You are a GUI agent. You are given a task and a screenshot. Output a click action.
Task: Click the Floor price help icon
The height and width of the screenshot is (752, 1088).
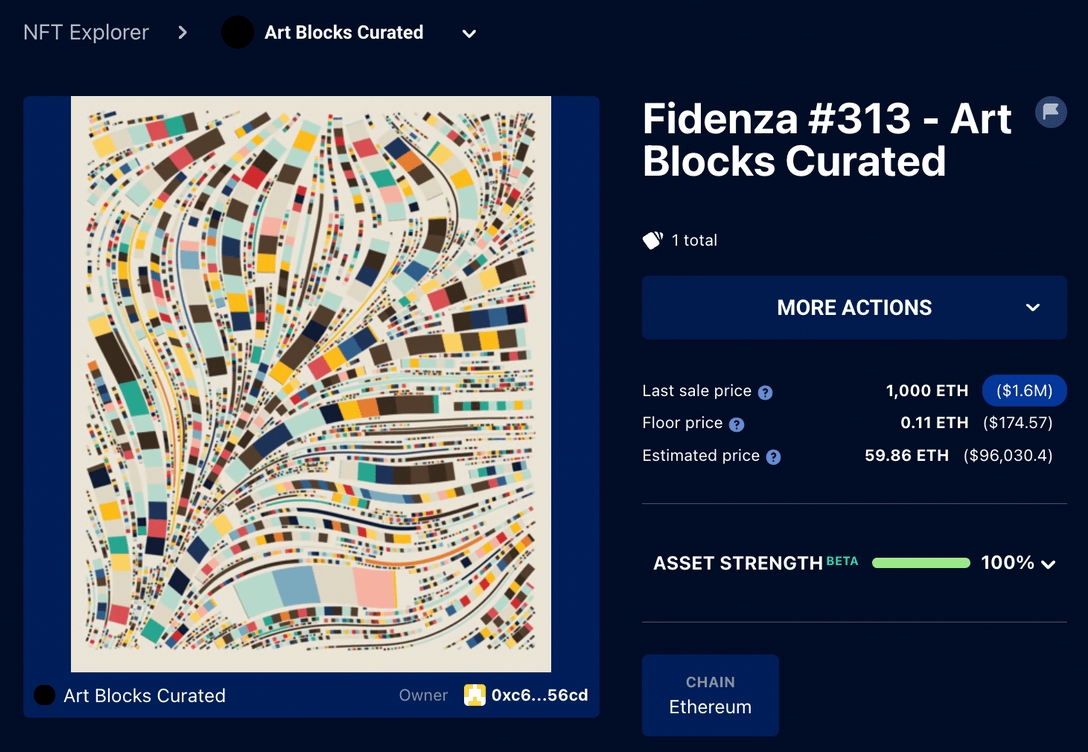tap(736, 424)
